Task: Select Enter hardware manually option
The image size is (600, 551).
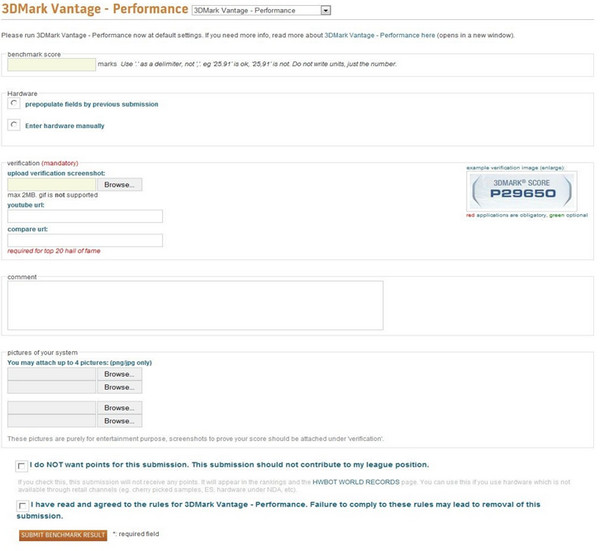Action: [x=14, y=125]
